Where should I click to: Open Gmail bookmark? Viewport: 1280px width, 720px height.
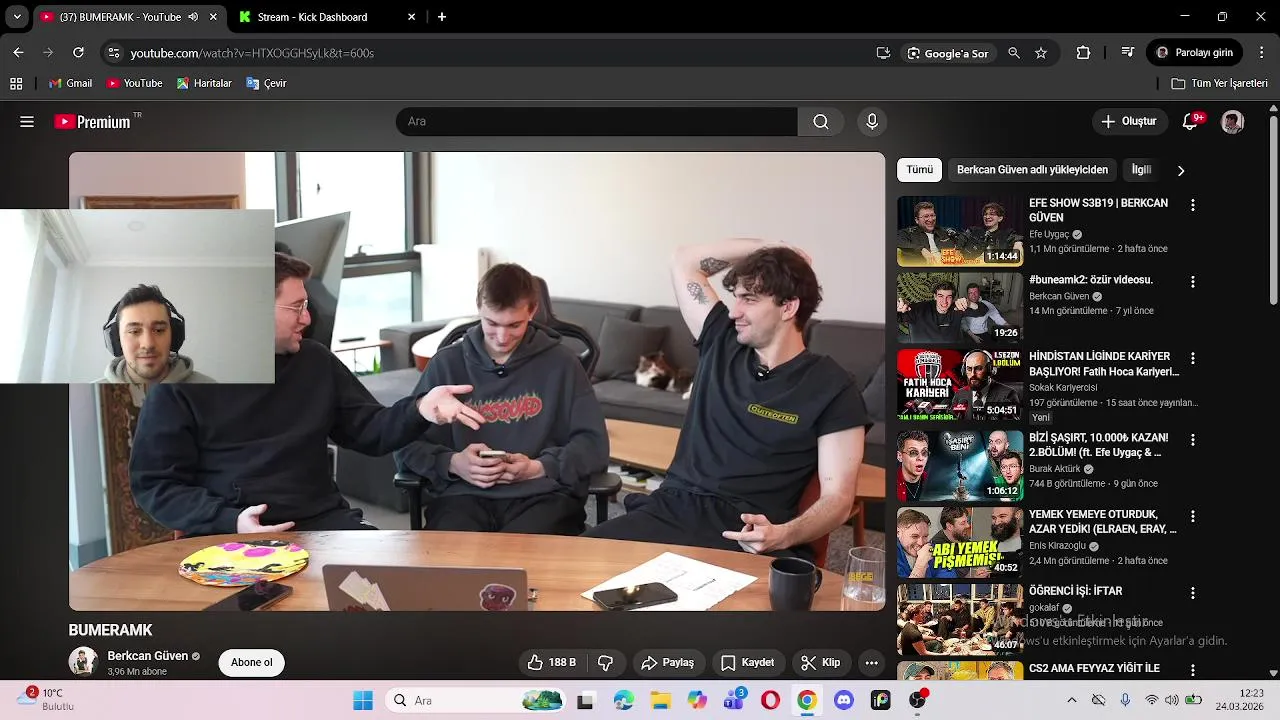pos(70,83)
